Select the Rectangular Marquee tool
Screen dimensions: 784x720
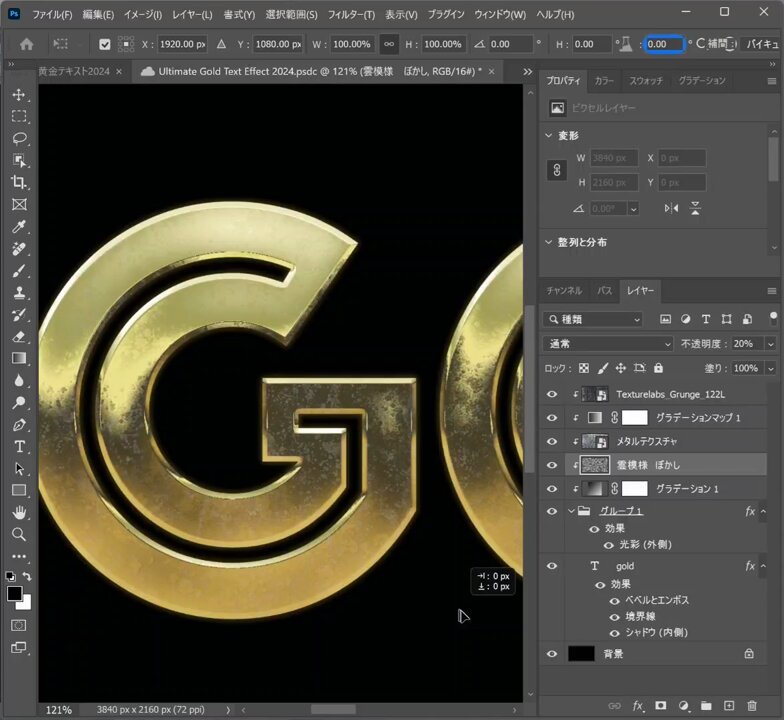tap(19, 116)
